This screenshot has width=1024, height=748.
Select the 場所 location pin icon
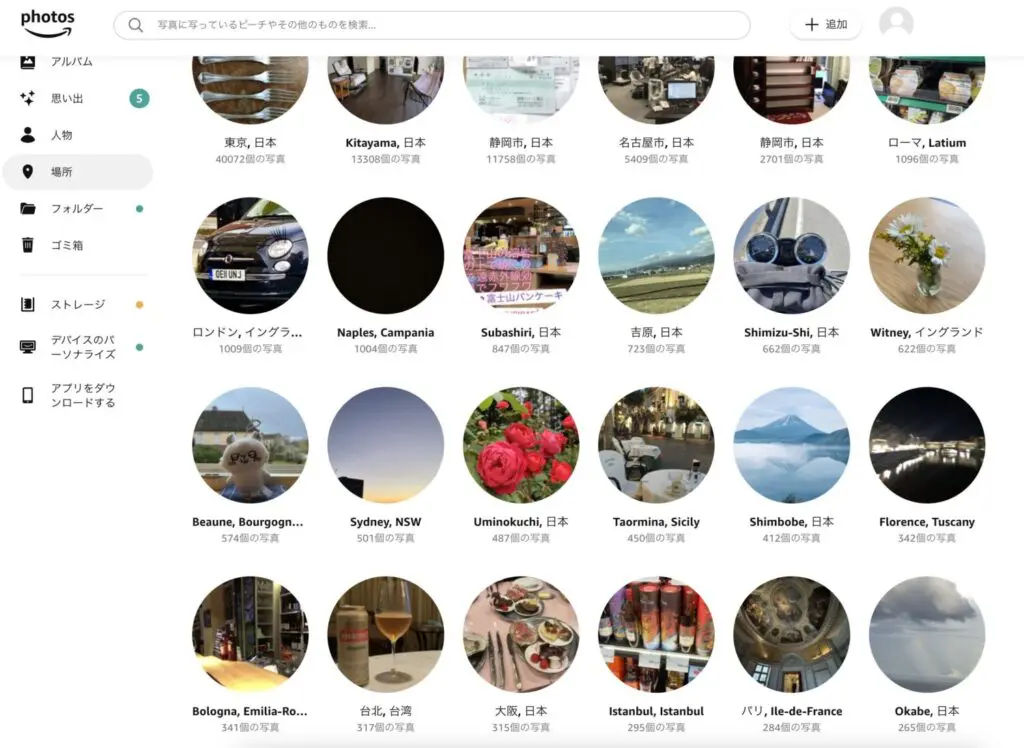(x=27, y=172)
